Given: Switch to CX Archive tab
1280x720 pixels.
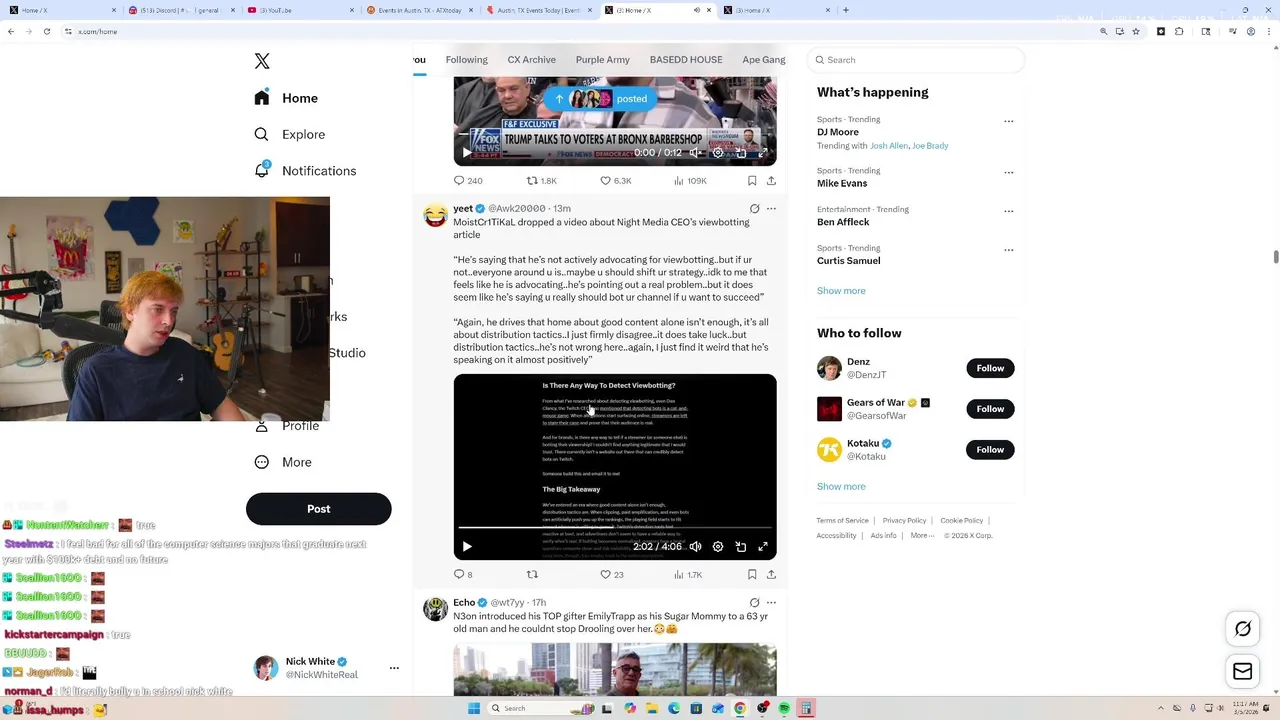Looking at the screenshot, I should point(531,60).
